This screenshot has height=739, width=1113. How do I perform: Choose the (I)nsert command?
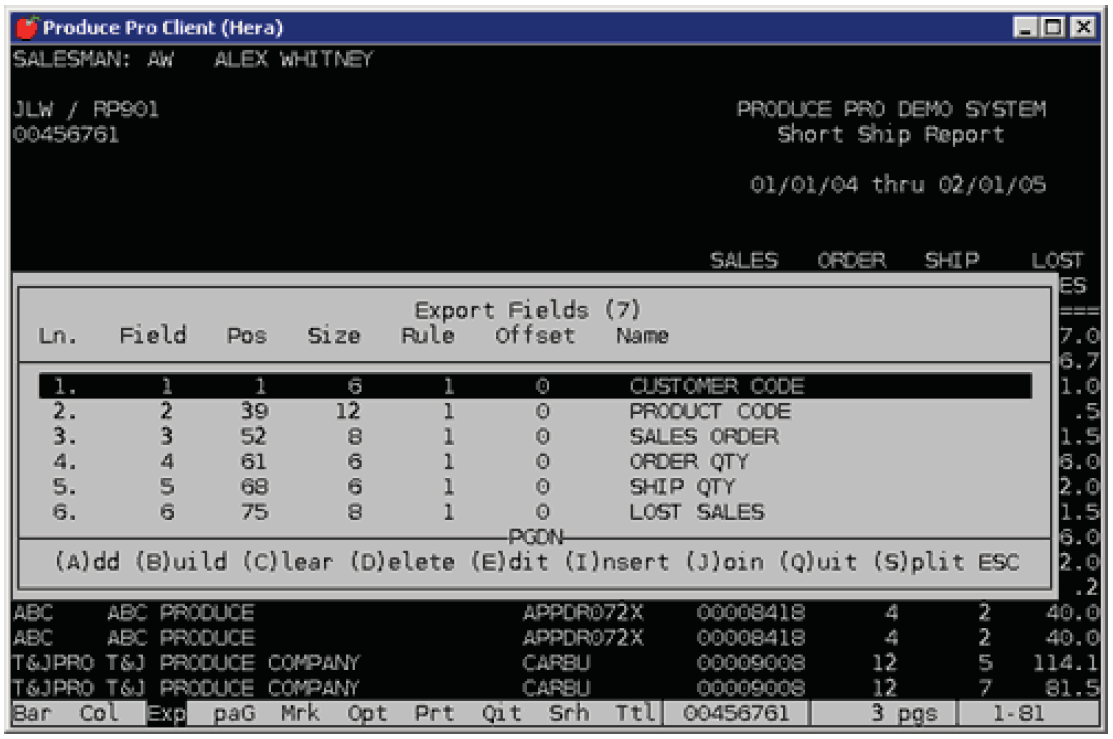(617, 562)
